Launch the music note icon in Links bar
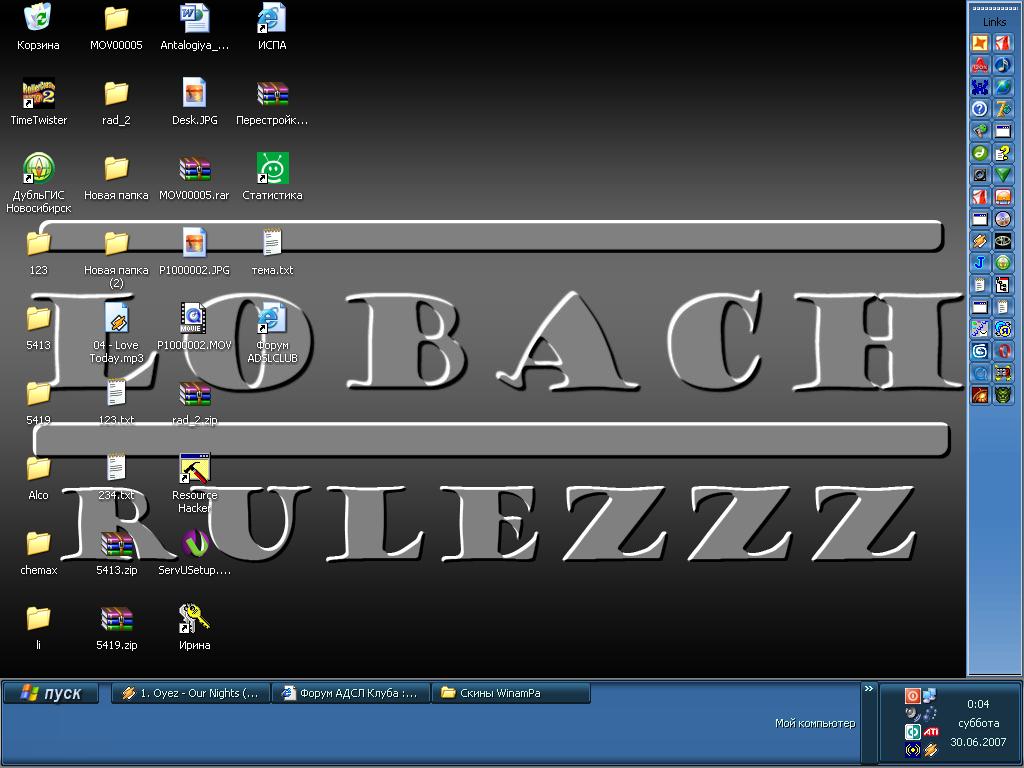This screenshot has width=1024, height=768. tap(1003, 65)
